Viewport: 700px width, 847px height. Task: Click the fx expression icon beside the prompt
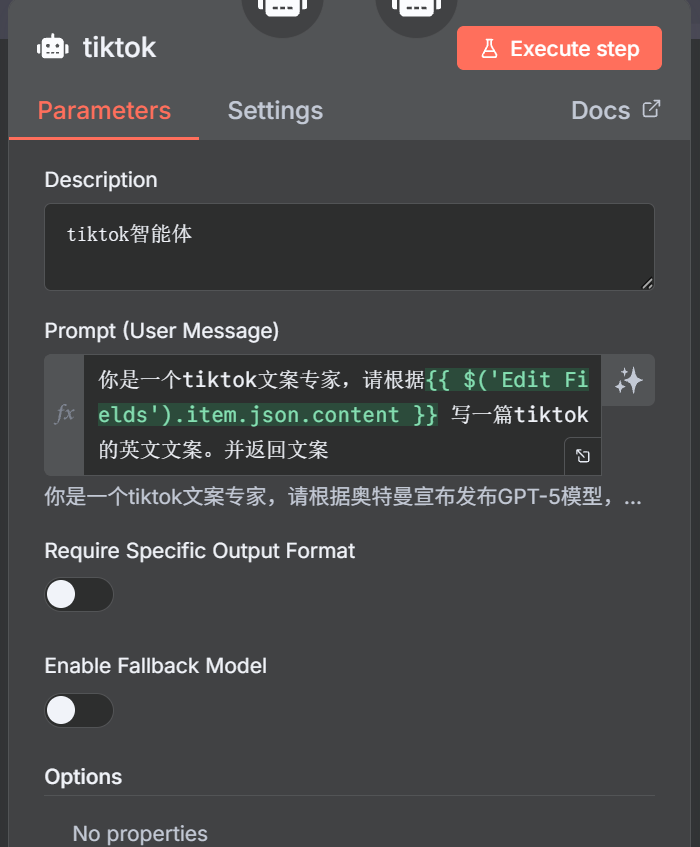click(x=64, y=415)
